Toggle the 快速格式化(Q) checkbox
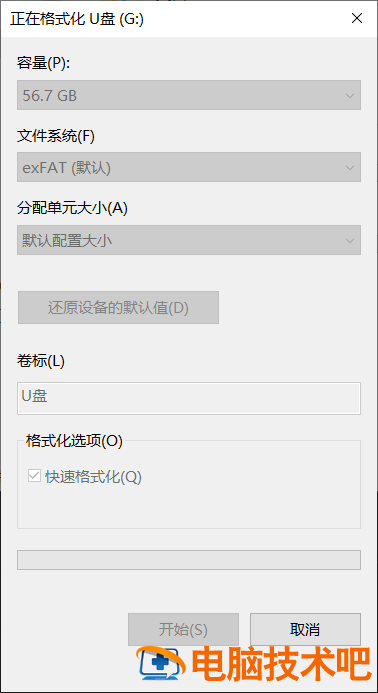 pyautogui.click(x=34, y=476)
